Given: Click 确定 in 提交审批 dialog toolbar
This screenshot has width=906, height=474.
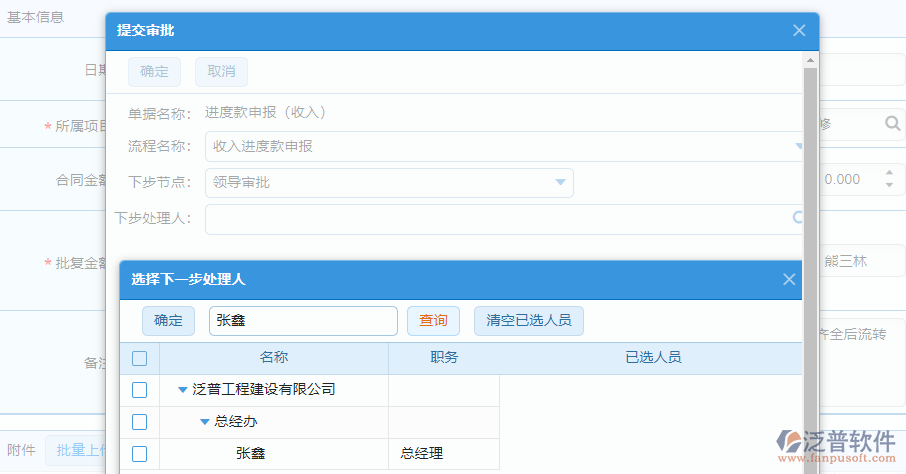Looking at the screenshot, I should click(x=155, y=72).
